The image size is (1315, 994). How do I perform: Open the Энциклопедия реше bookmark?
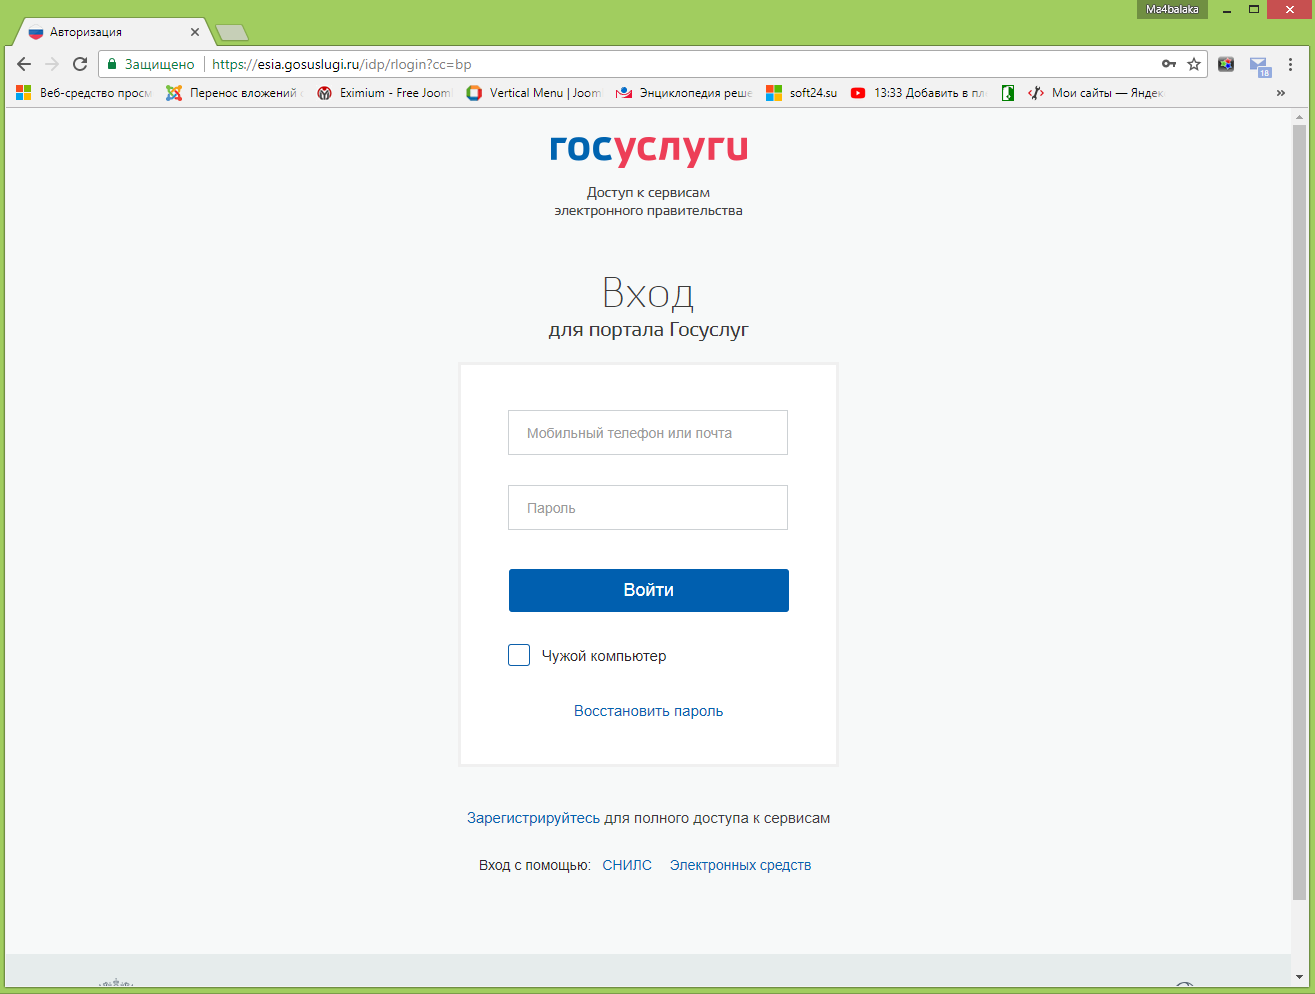tap(685, 93)
